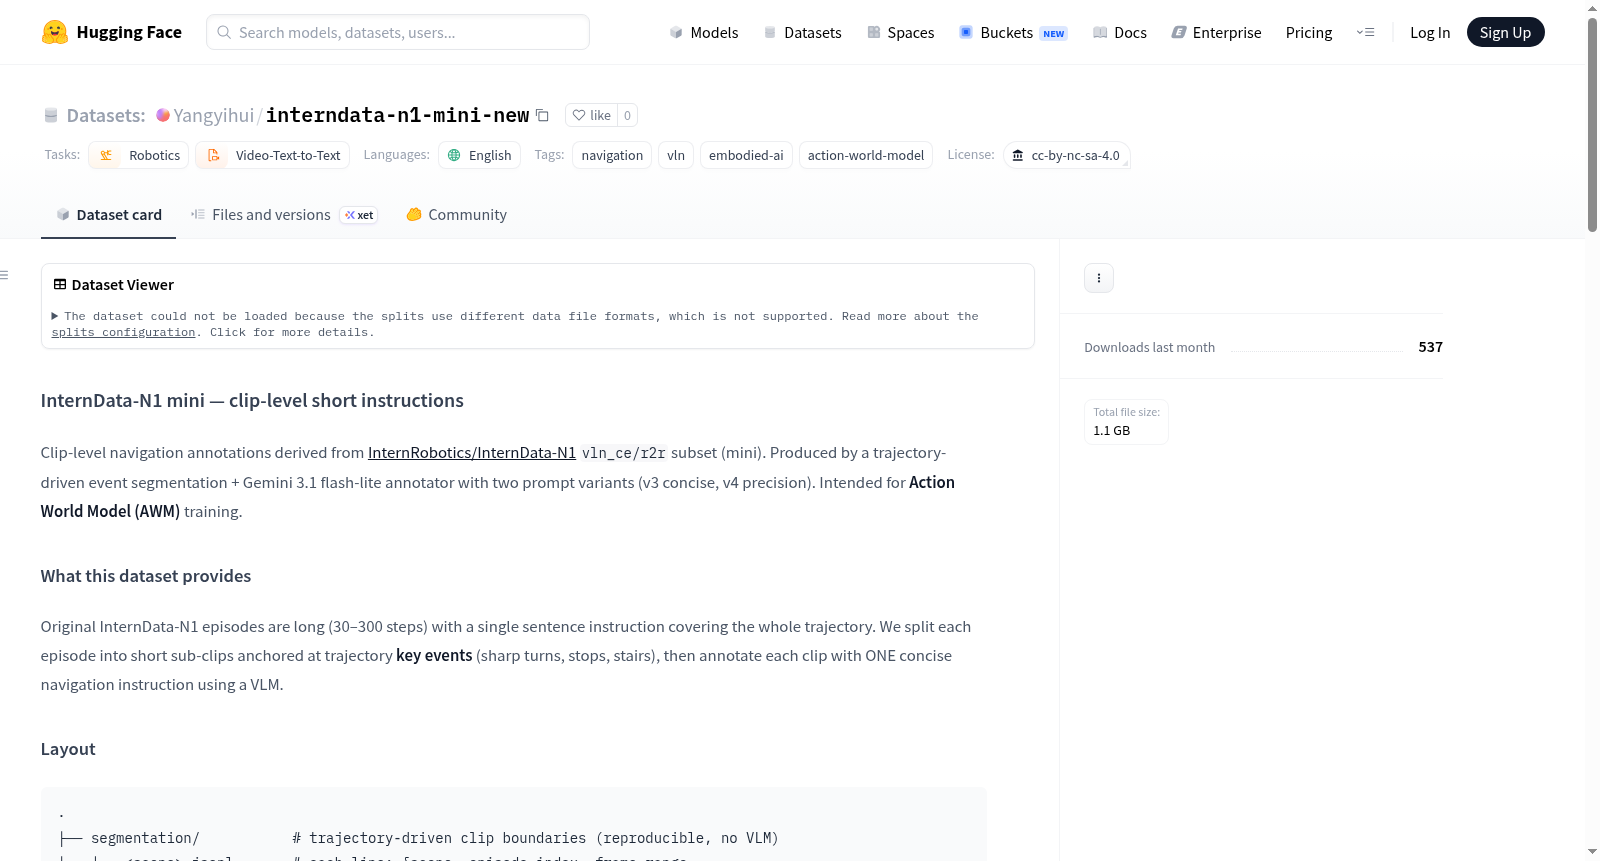Click the cc-by-nc-sa-4.0 license tag

pos(1067,155)
